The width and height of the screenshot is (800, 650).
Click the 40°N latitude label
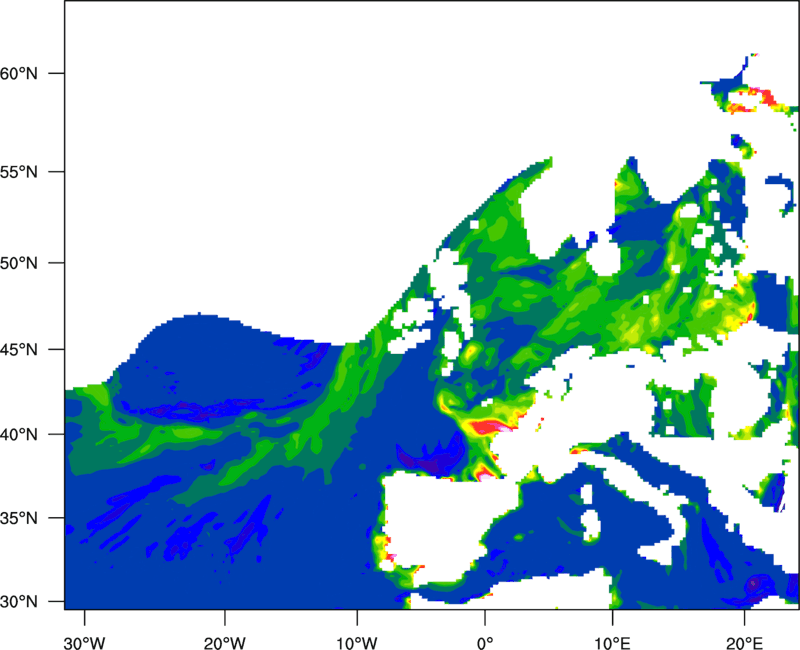(19, 435)
